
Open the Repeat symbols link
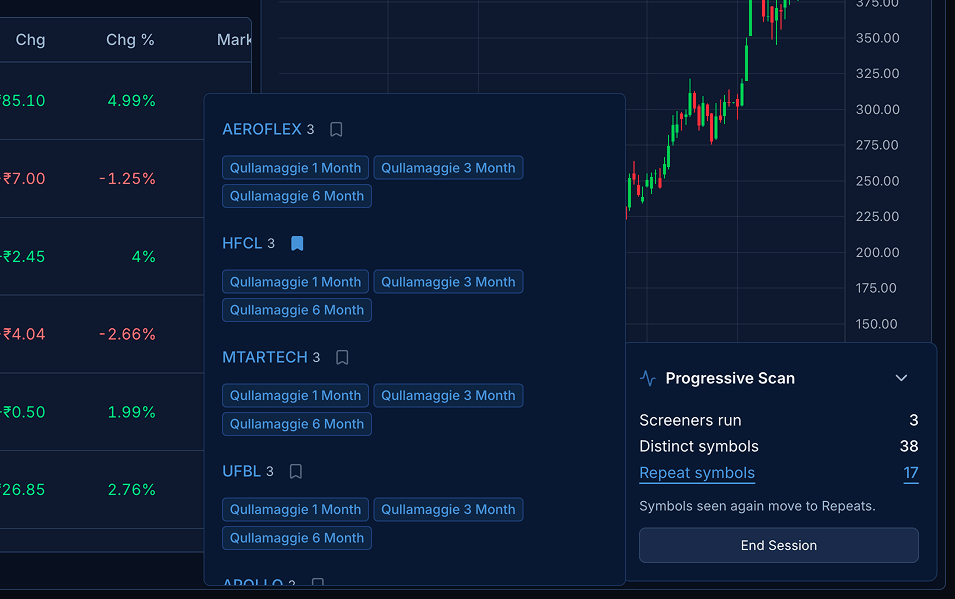click(x=697, y=473)
